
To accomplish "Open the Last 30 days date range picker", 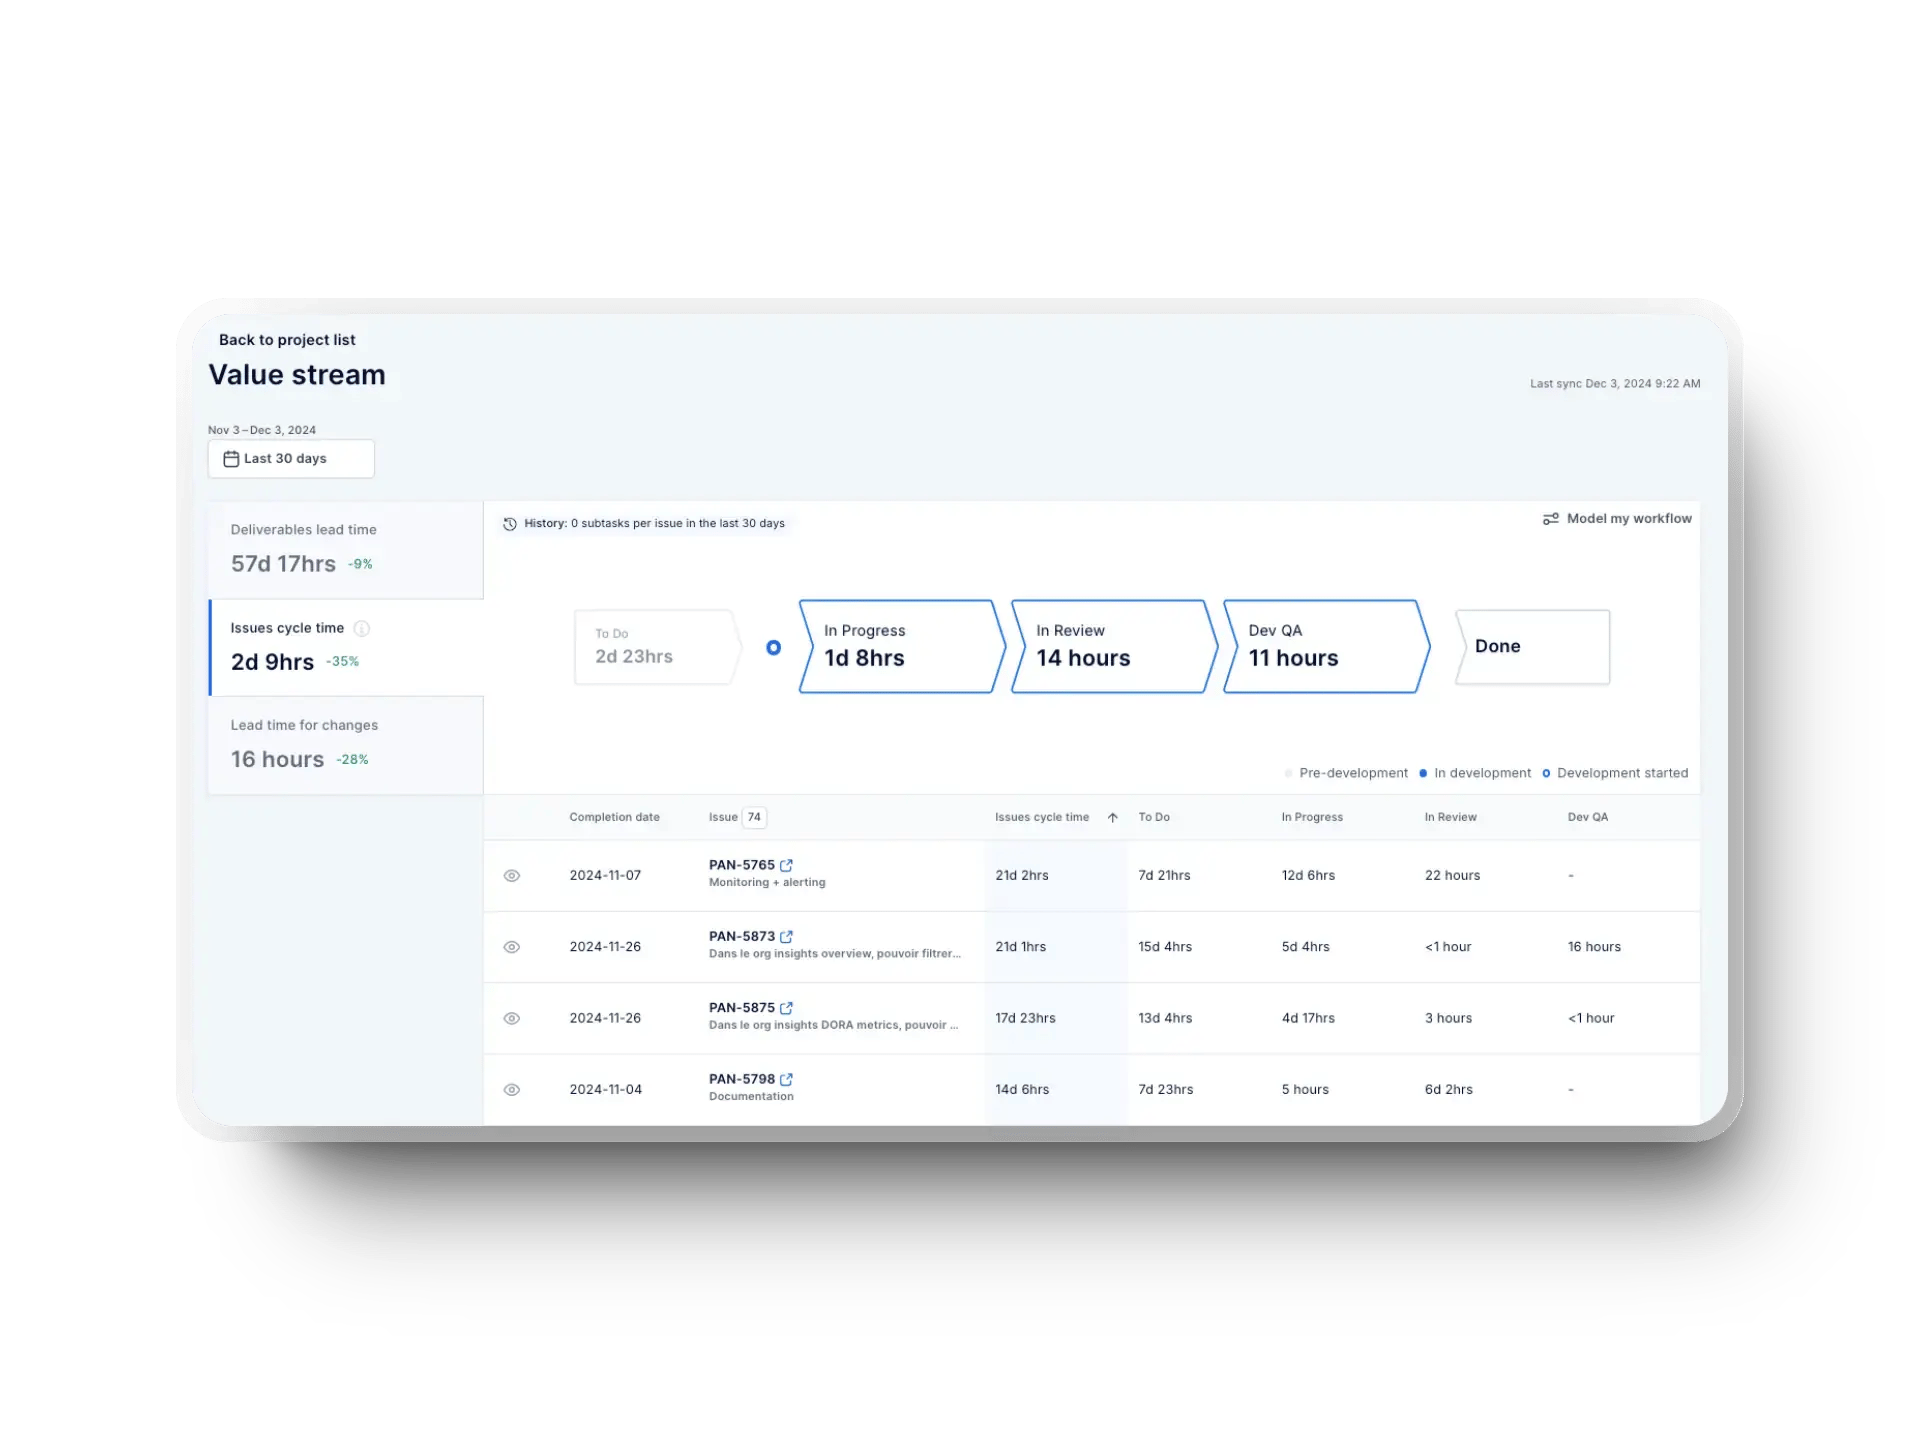I will pyautogui.click(x=290, y=458).
